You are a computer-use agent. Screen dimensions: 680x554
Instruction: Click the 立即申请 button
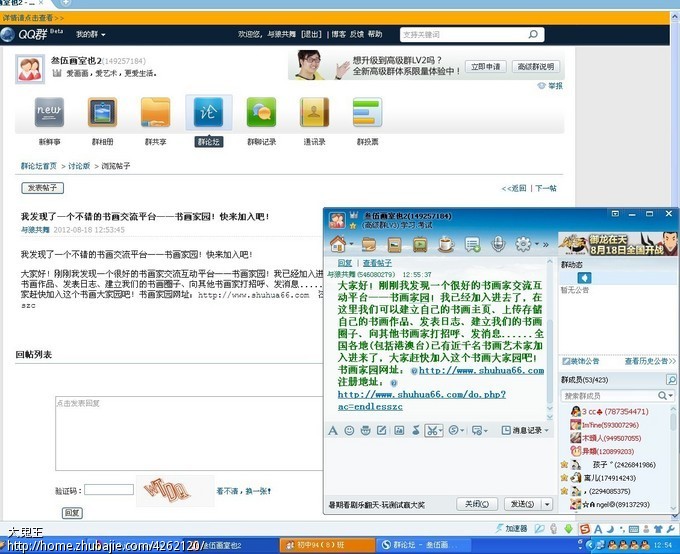tap(485, 66)
